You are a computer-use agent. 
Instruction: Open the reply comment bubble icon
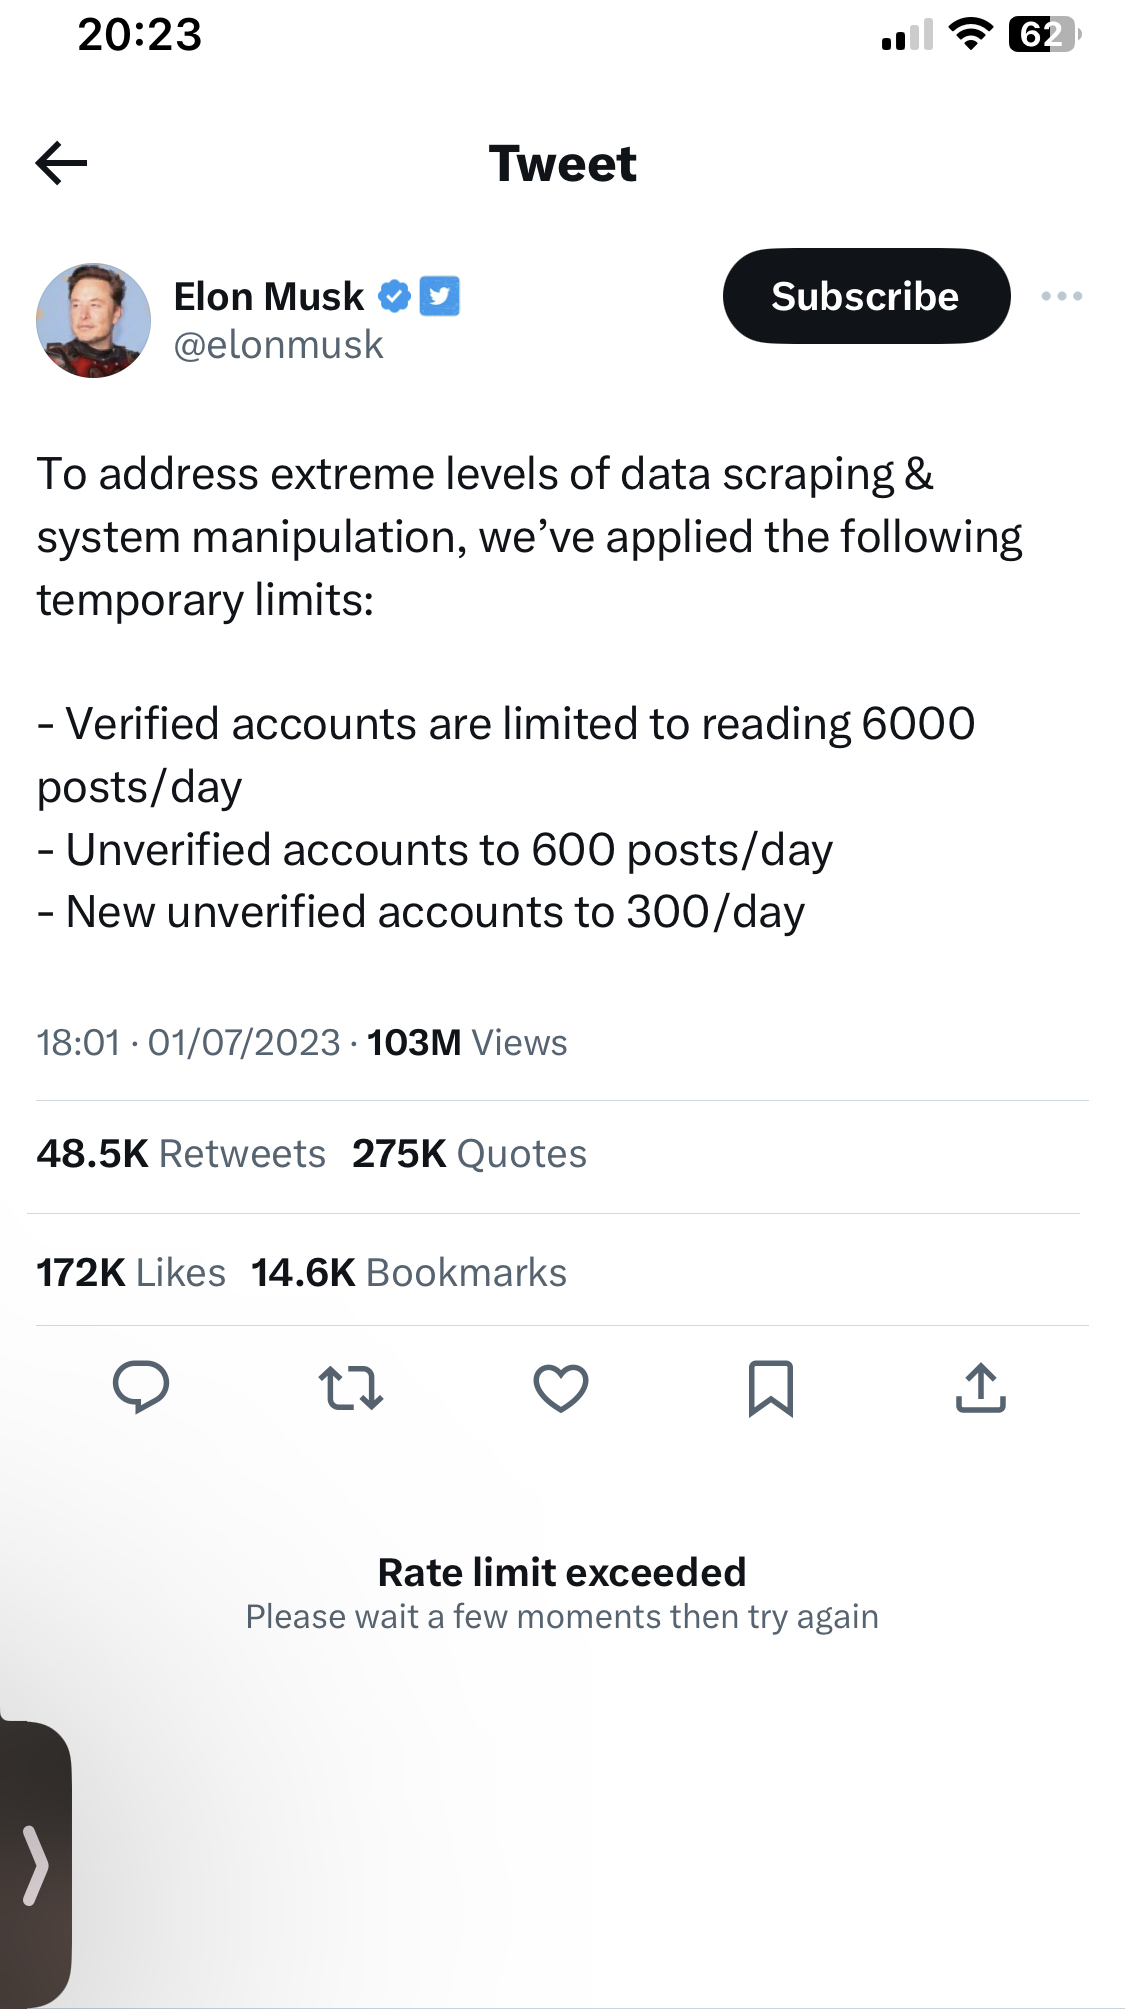[141, 1387]
